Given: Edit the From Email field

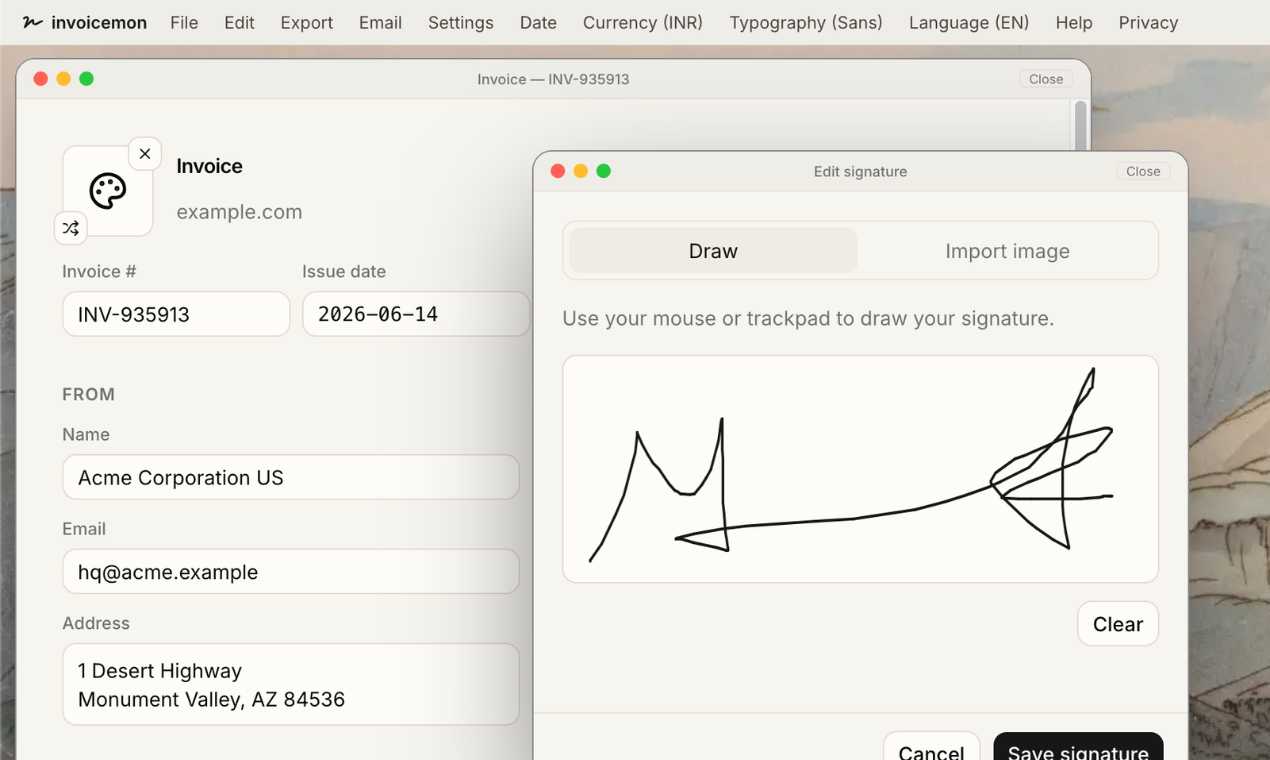Looking at the screenshot, I should (291, 572).
